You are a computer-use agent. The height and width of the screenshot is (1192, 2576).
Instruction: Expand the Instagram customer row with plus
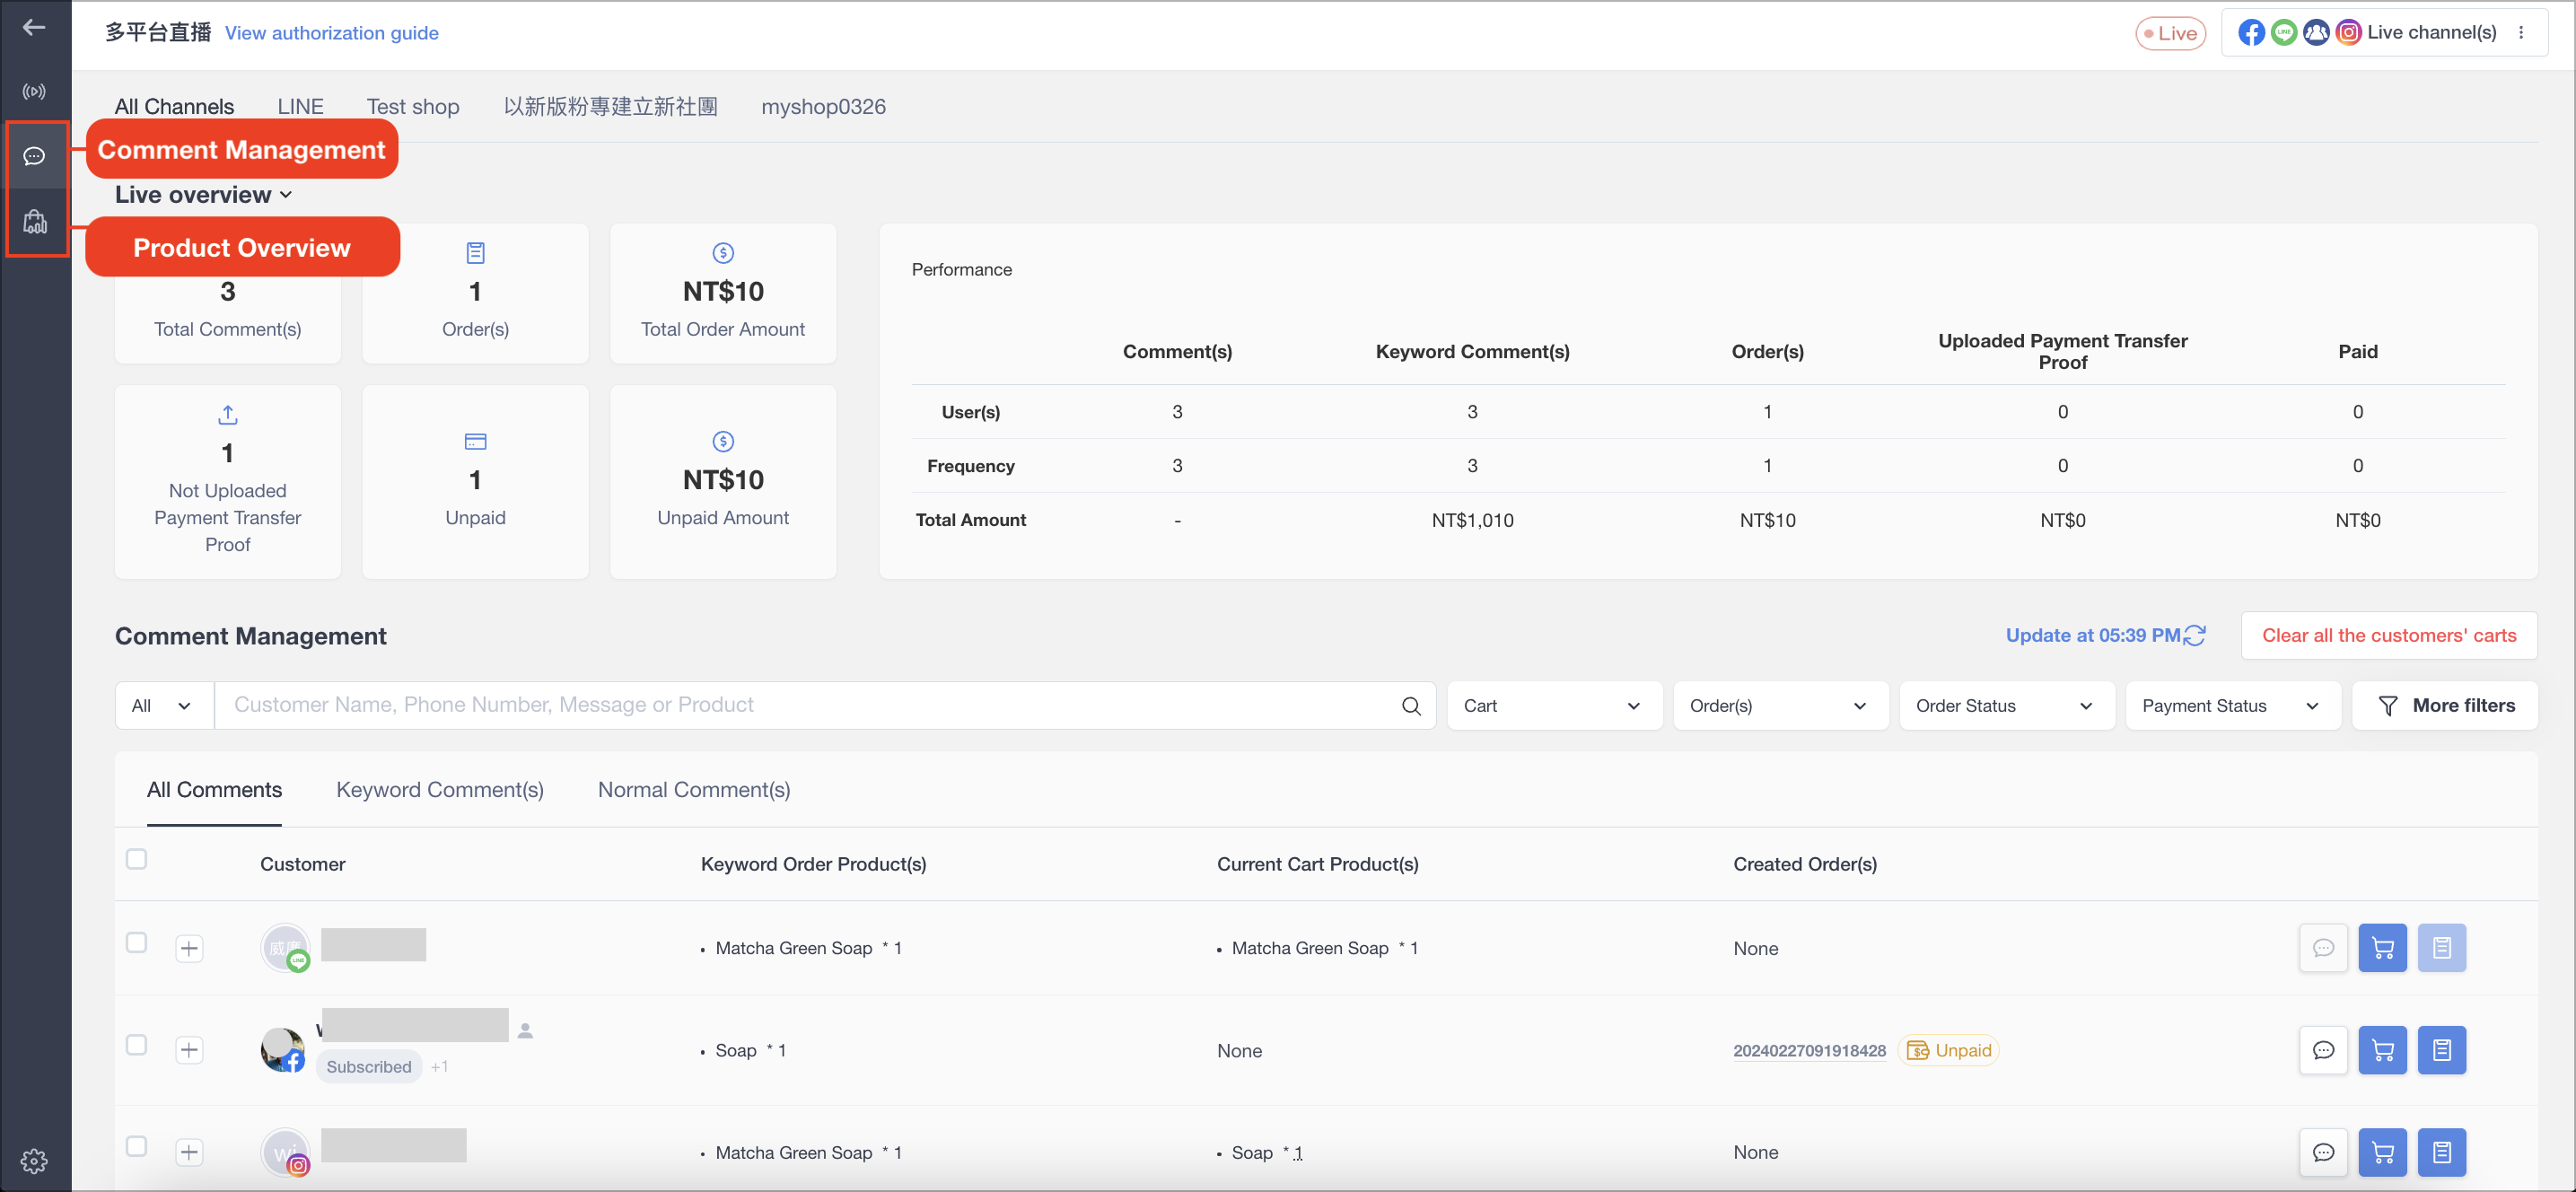click(x=189, y=1152)
